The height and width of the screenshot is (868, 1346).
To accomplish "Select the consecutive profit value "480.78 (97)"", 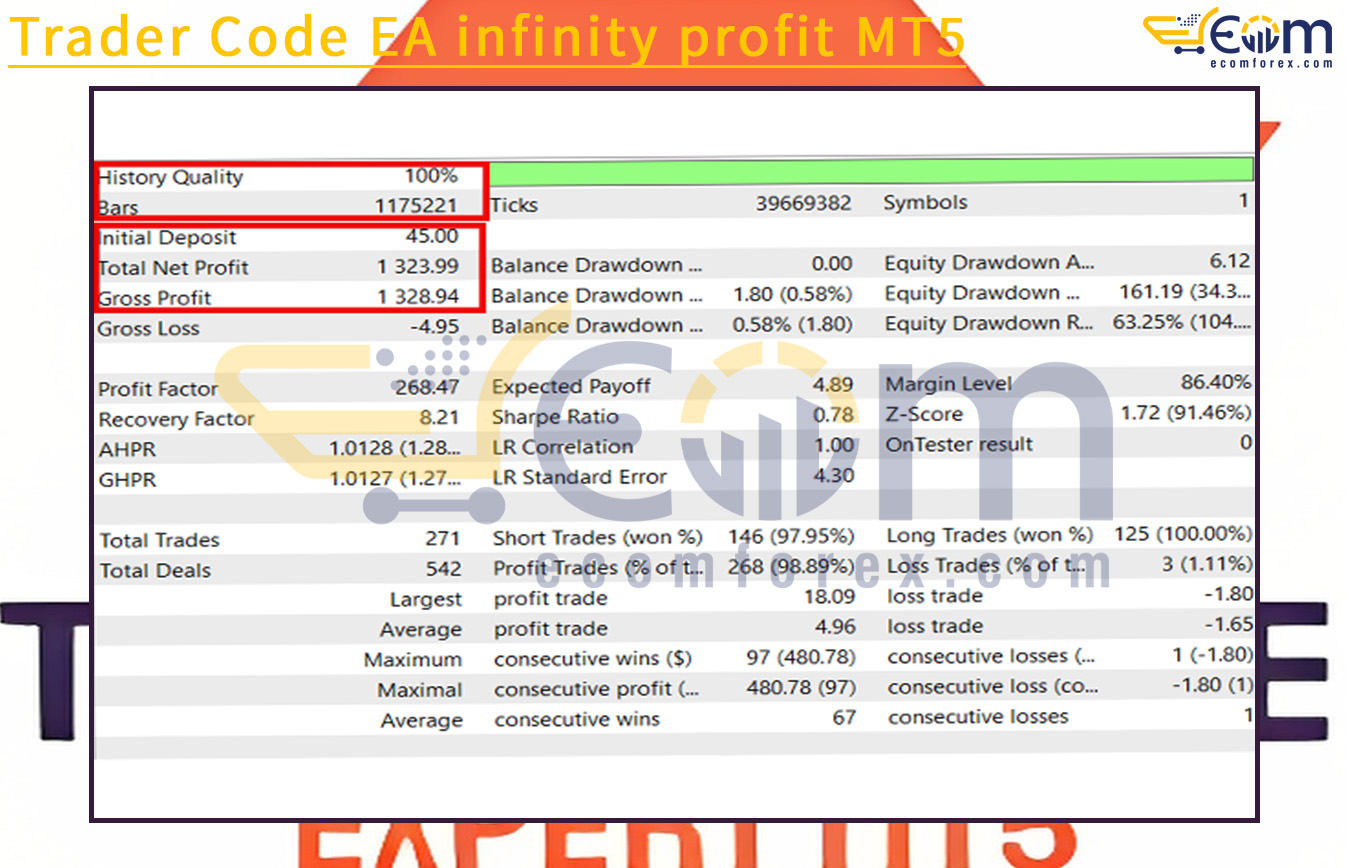I will click(x=801, y=687).
